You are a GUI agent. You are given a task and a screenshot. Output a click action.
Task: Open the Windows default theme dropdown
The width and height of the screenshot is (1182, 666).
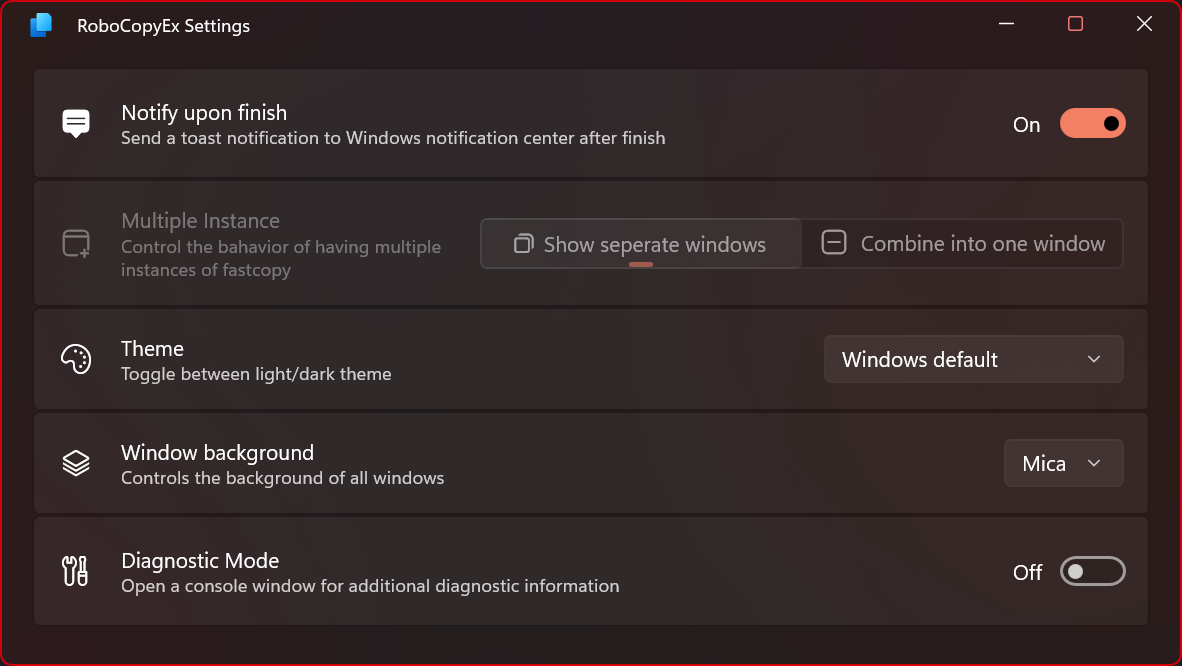pos(973,359)
